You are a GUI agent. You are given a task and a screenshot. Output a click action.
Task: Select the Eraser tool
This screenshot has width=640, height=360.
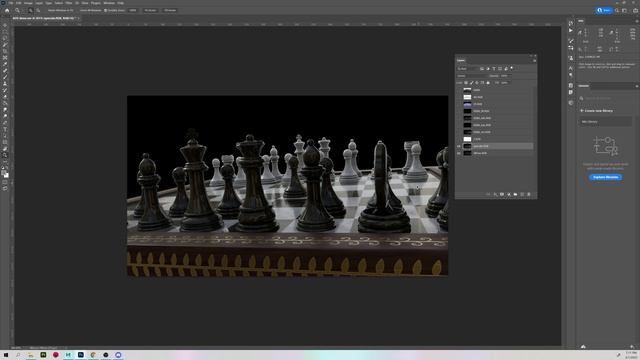point(5,97)
